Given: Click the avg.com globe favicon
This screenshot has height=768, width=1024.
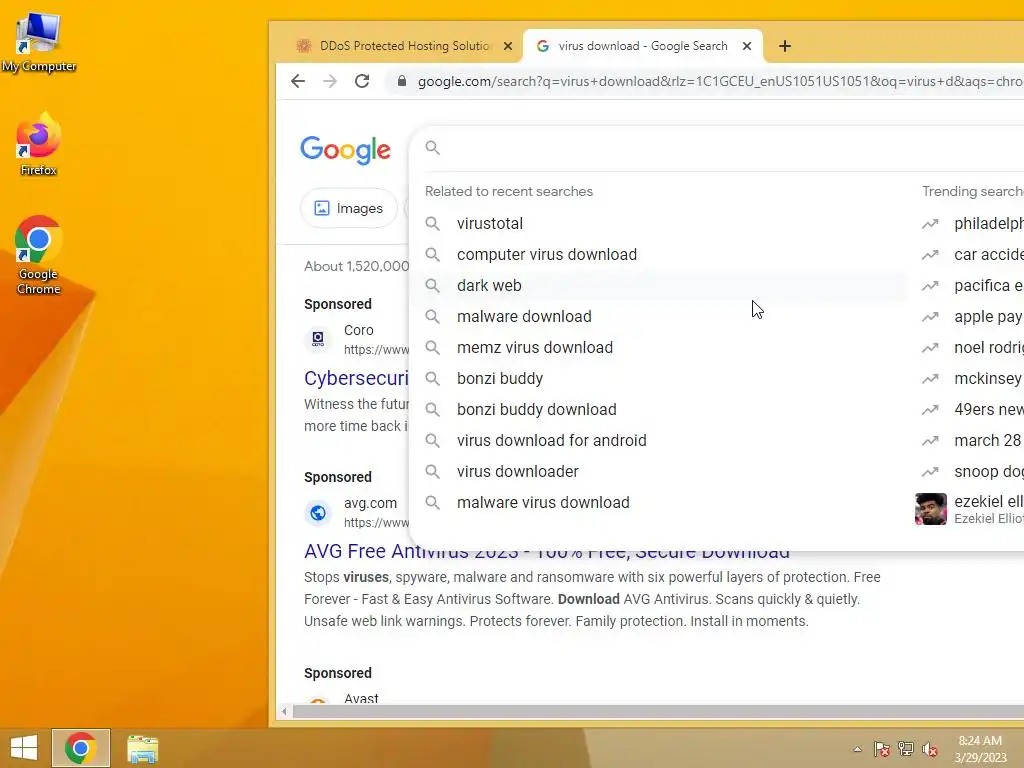Looking at the screenshot, I should click(318, 513).
